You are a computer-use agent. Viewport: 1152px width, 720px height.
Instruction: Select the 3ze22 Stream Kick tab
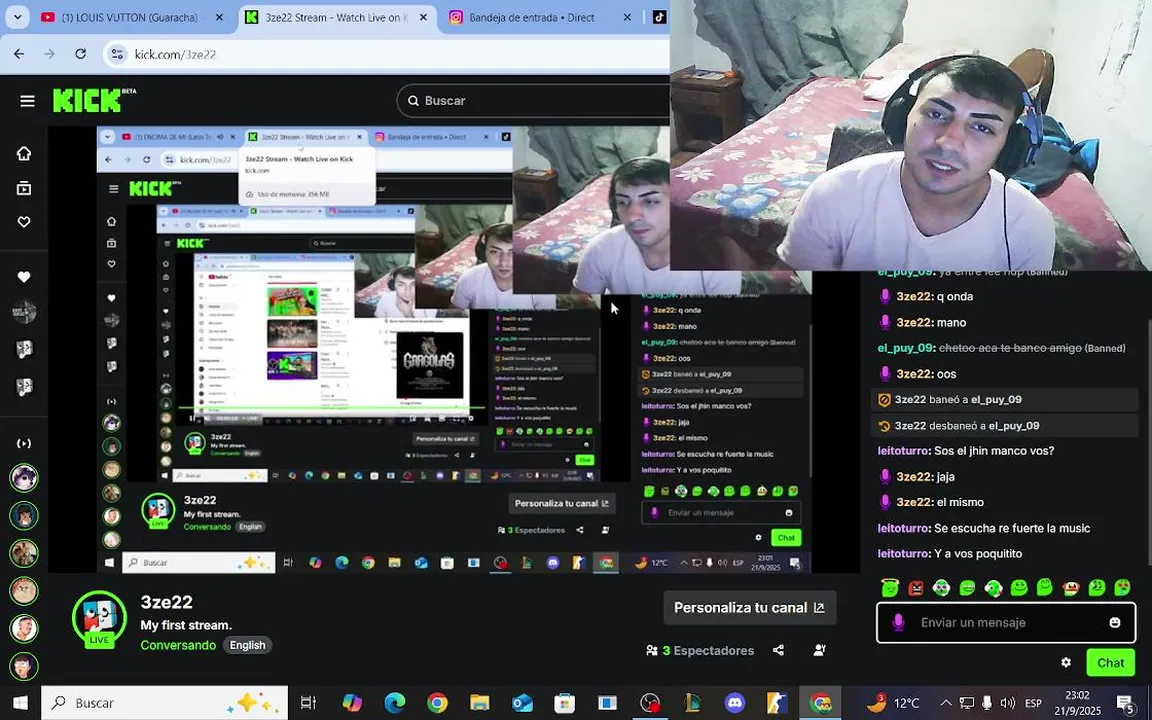coord(336,17)
